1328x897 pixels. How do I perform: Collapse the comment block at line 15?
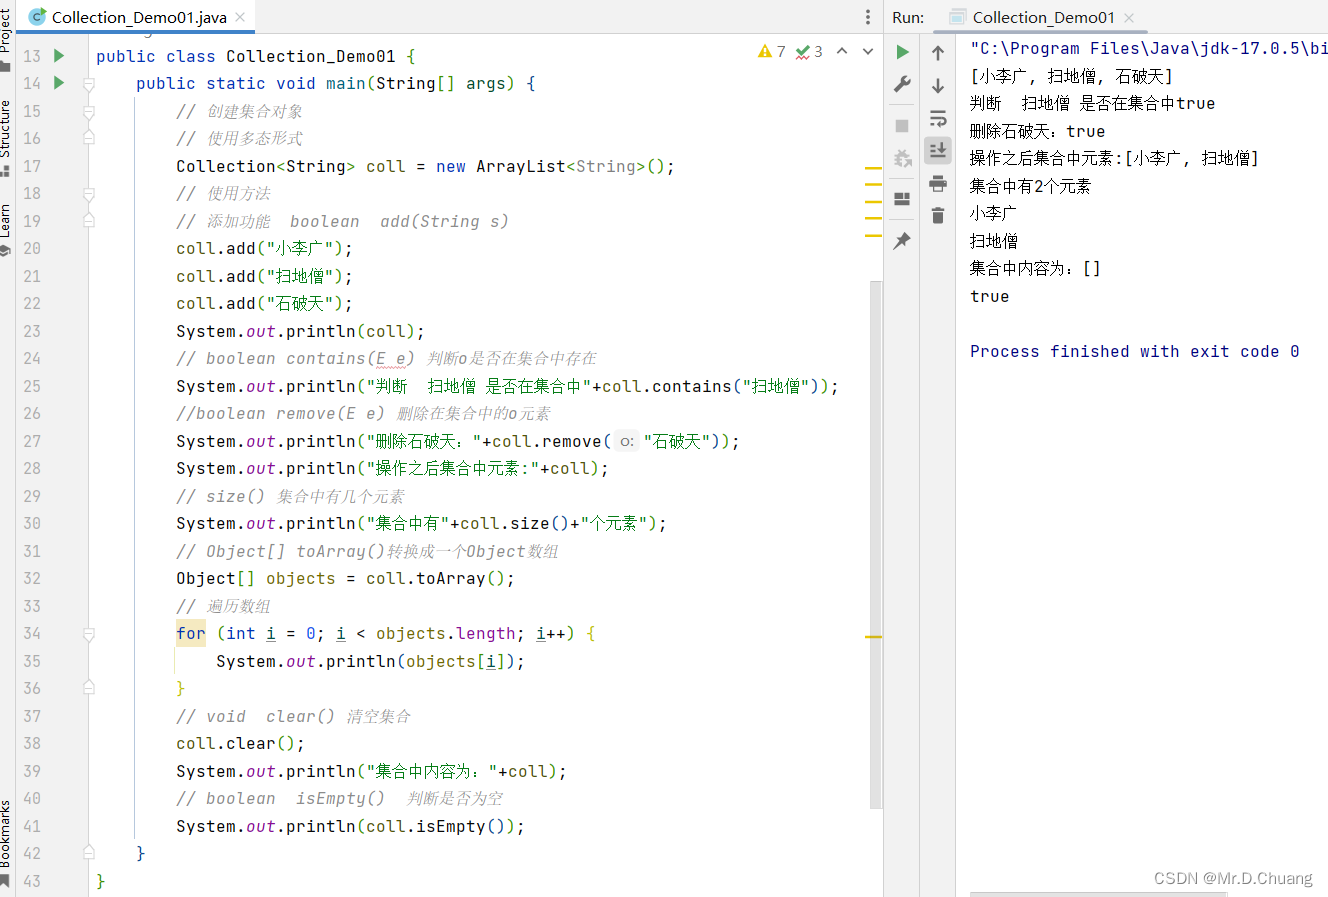pyautogui.click(x=89, y=112)
